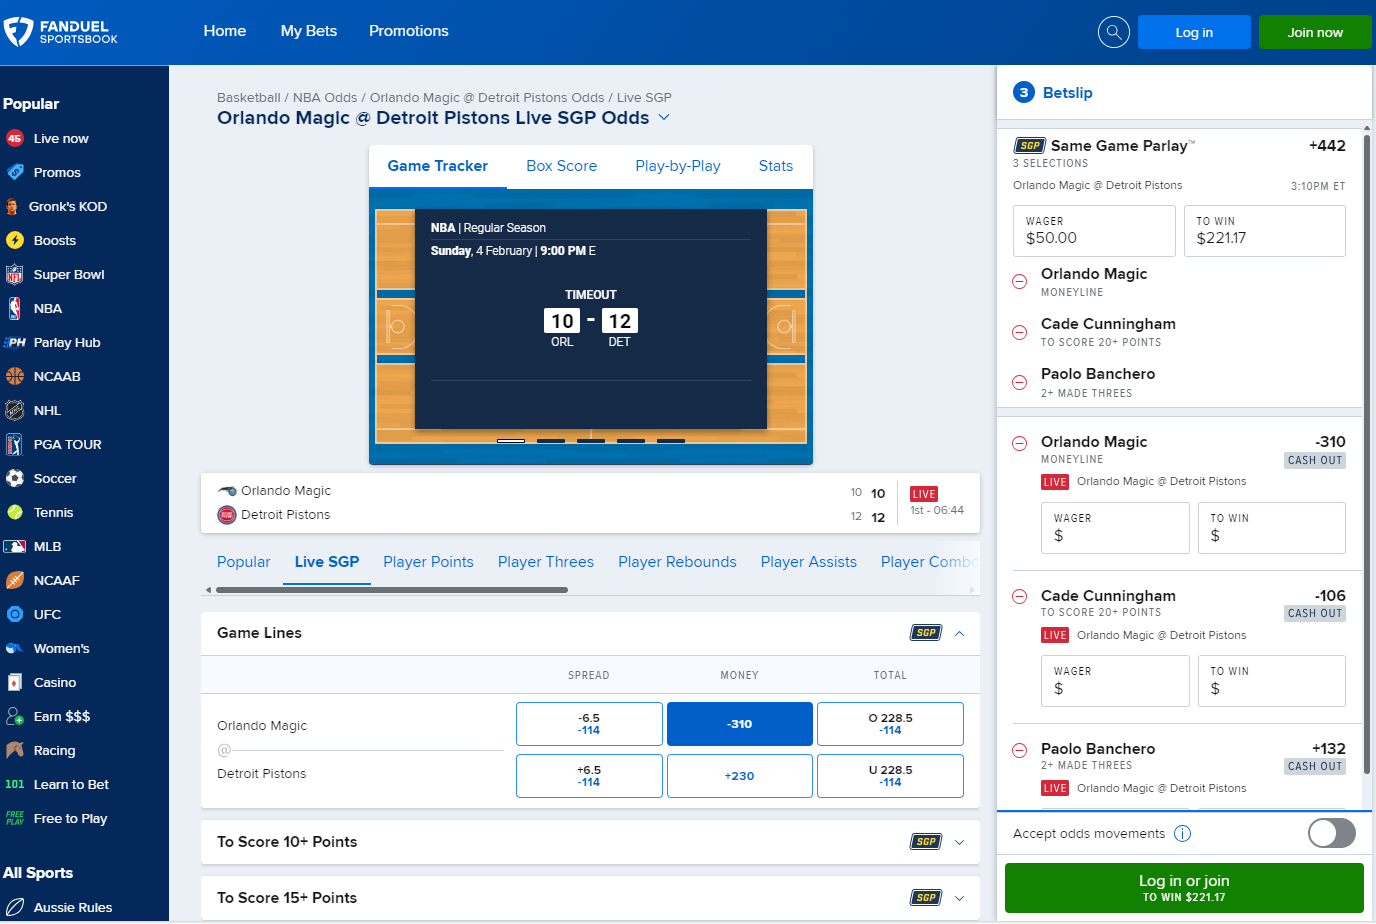
Task: Click the FanDuel Sportsbook logo
Action: 61,32
